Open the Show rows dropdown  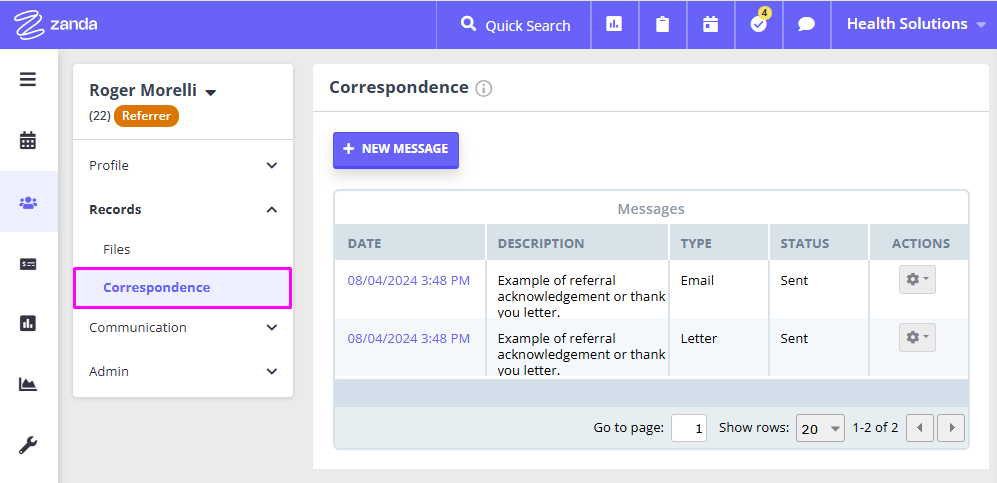point(820,428)
